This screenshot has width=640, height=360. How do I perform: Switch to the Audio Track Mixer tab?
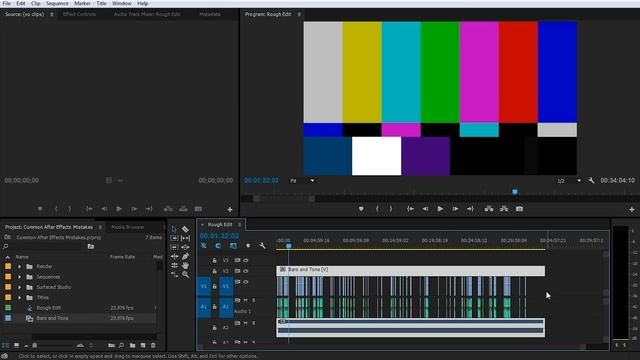point(147,14)
